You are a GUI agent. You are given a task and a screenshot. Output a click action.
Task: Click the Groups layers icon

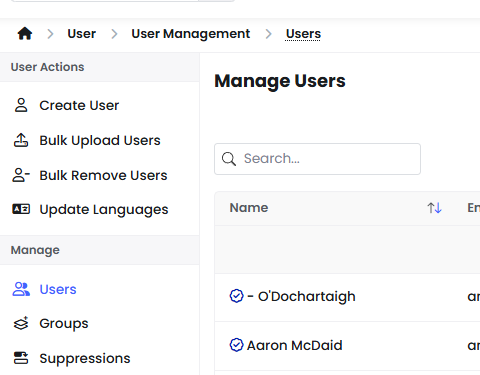pos(21,323)
